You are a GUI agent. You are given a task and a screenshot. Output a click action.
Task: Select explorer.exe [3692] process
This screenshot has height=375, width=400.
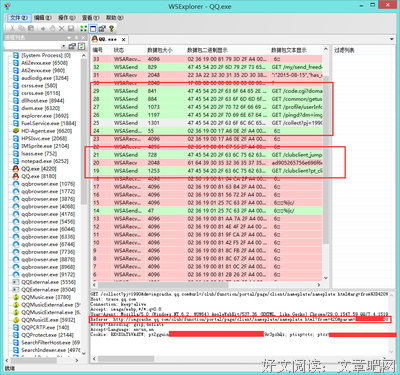45,116
